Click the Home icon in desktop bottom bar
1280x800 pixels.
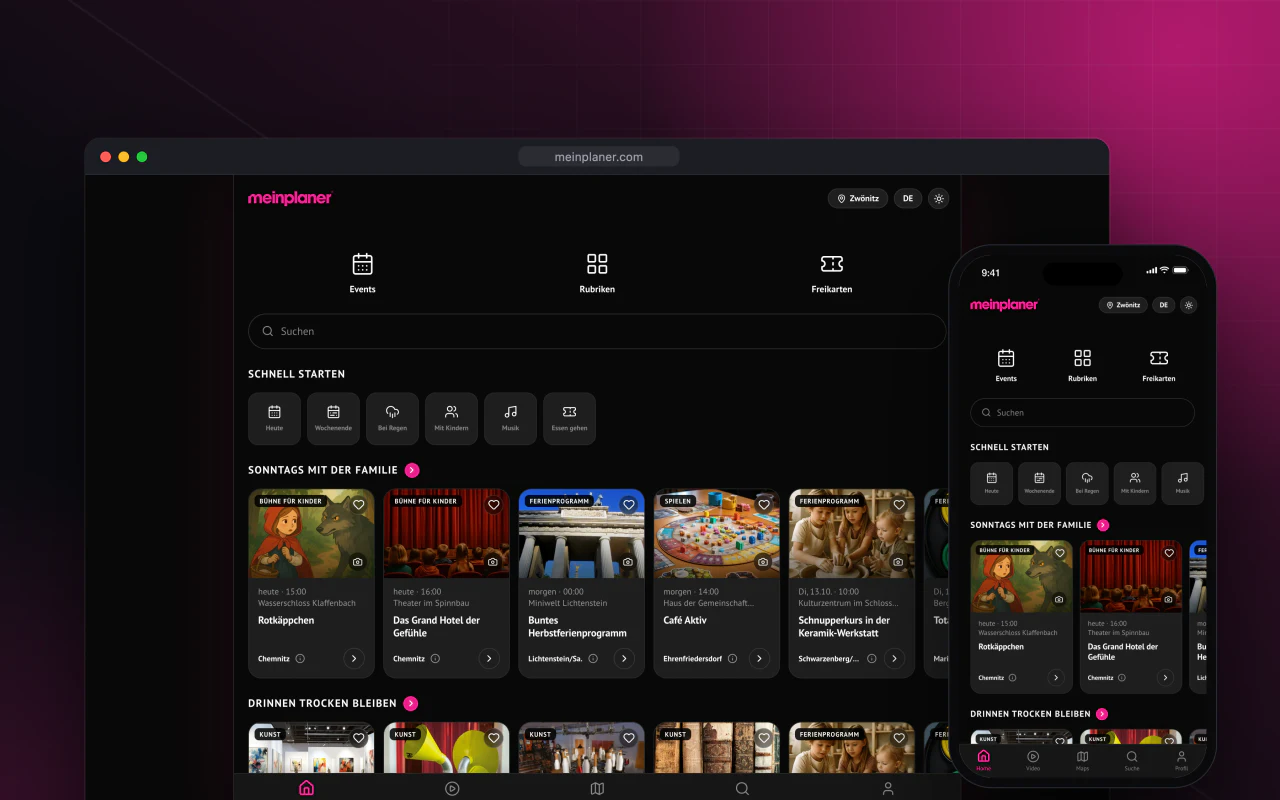307,788
